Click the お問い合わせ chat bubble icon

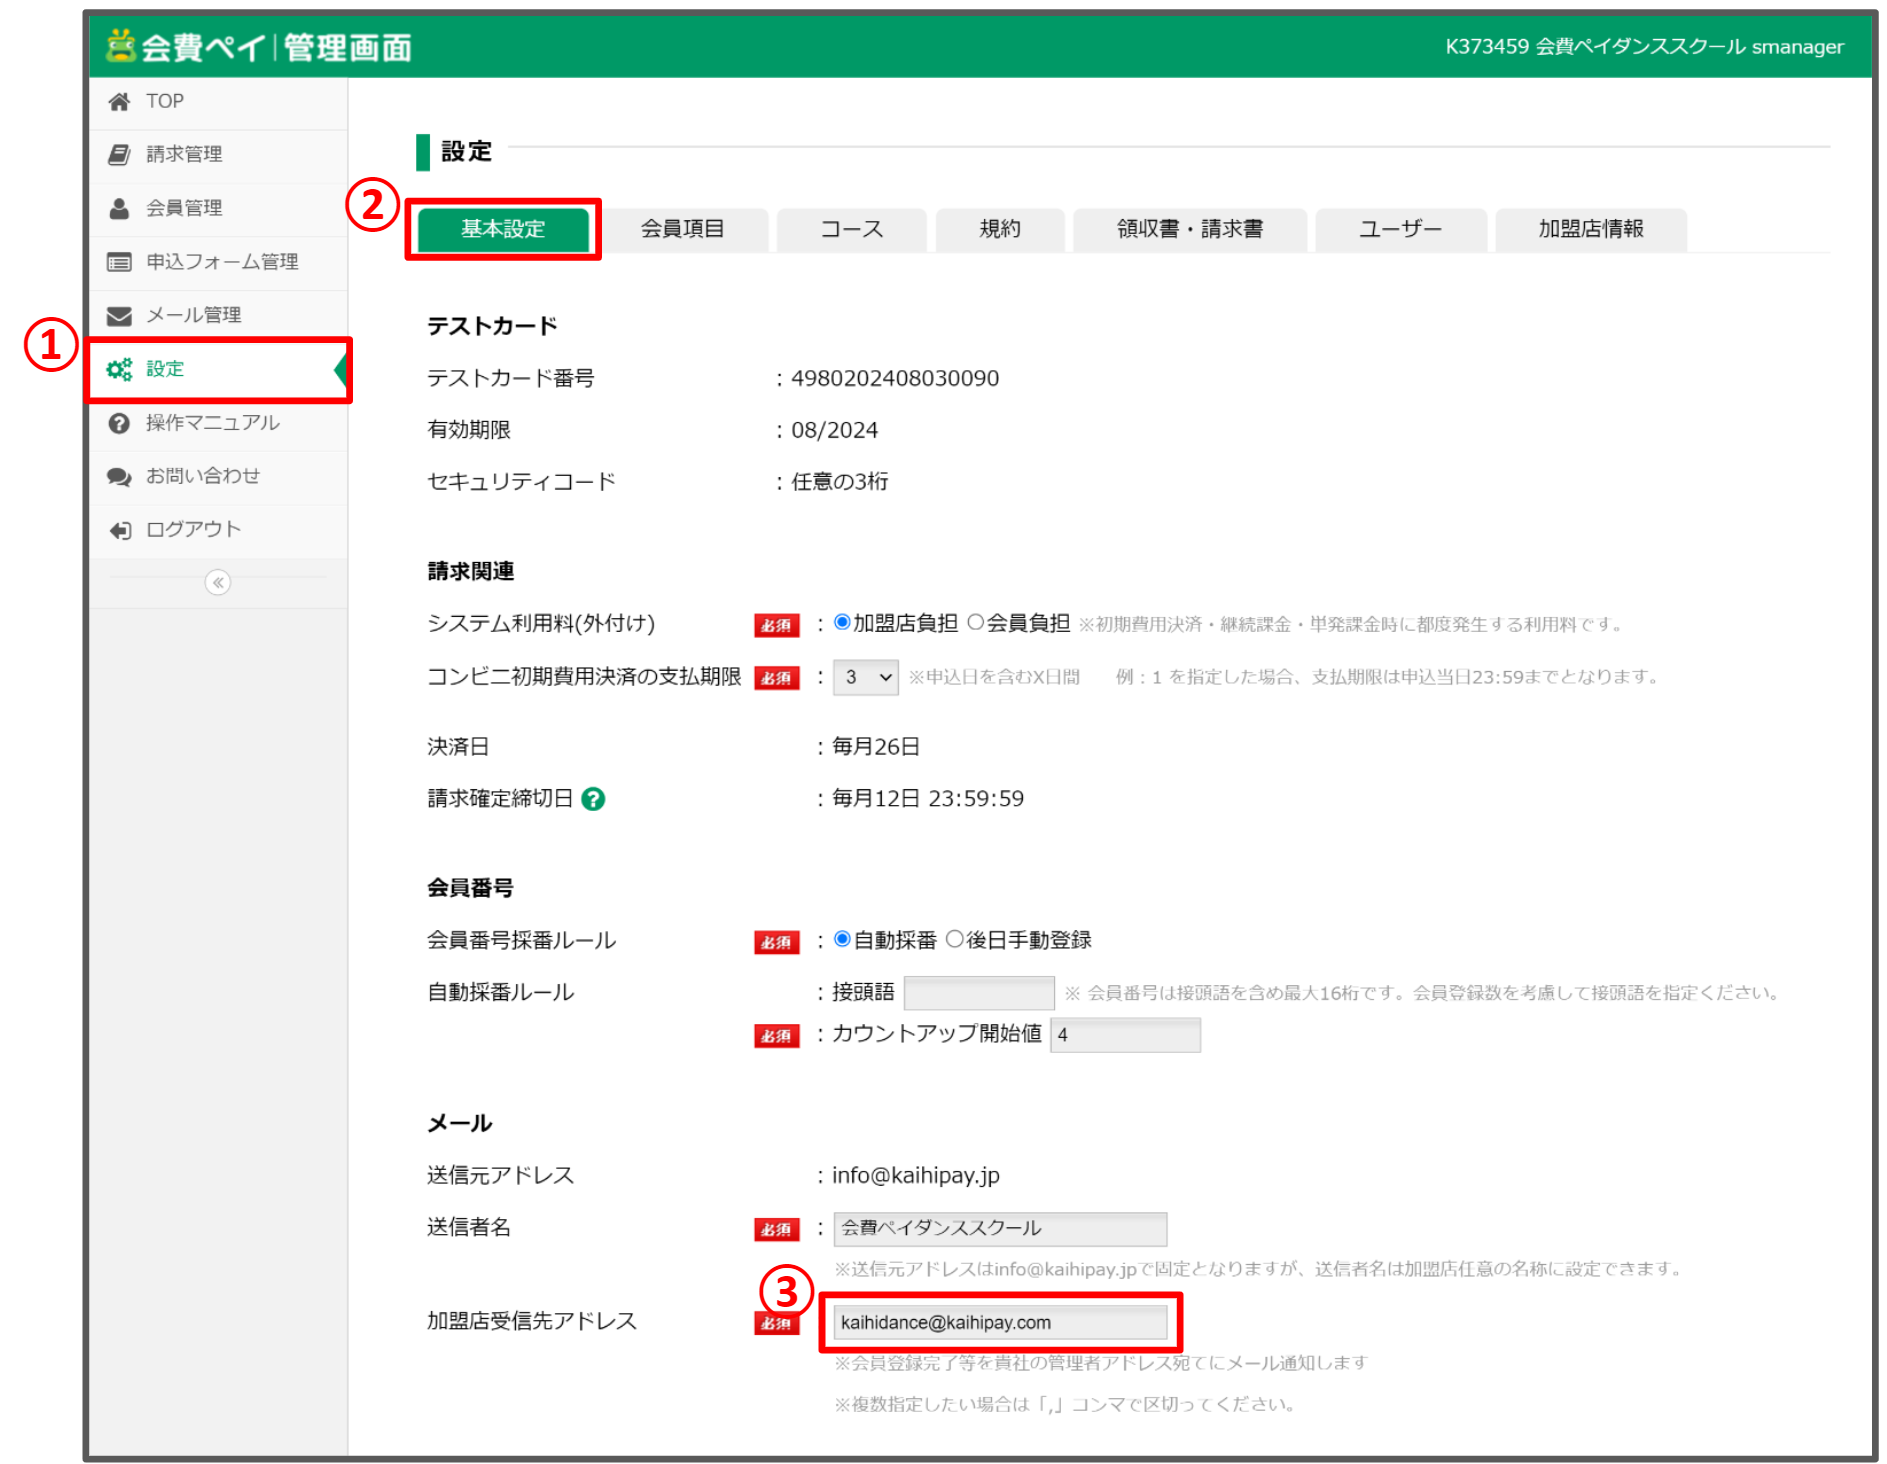click(x=118, y=477)
